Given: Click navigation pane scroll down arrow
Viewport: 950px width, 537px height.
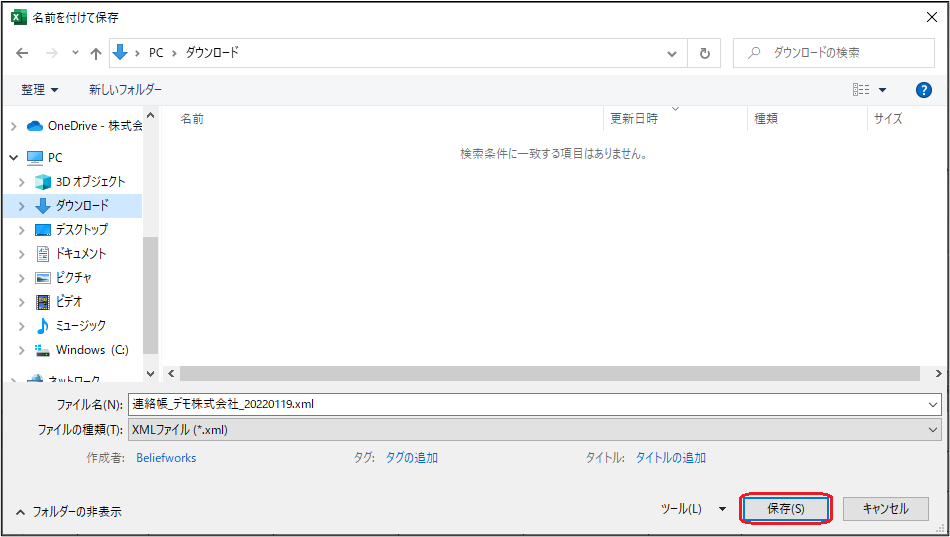Looking at the screenshot, I should pyautogui.click(x=151, y=374).
